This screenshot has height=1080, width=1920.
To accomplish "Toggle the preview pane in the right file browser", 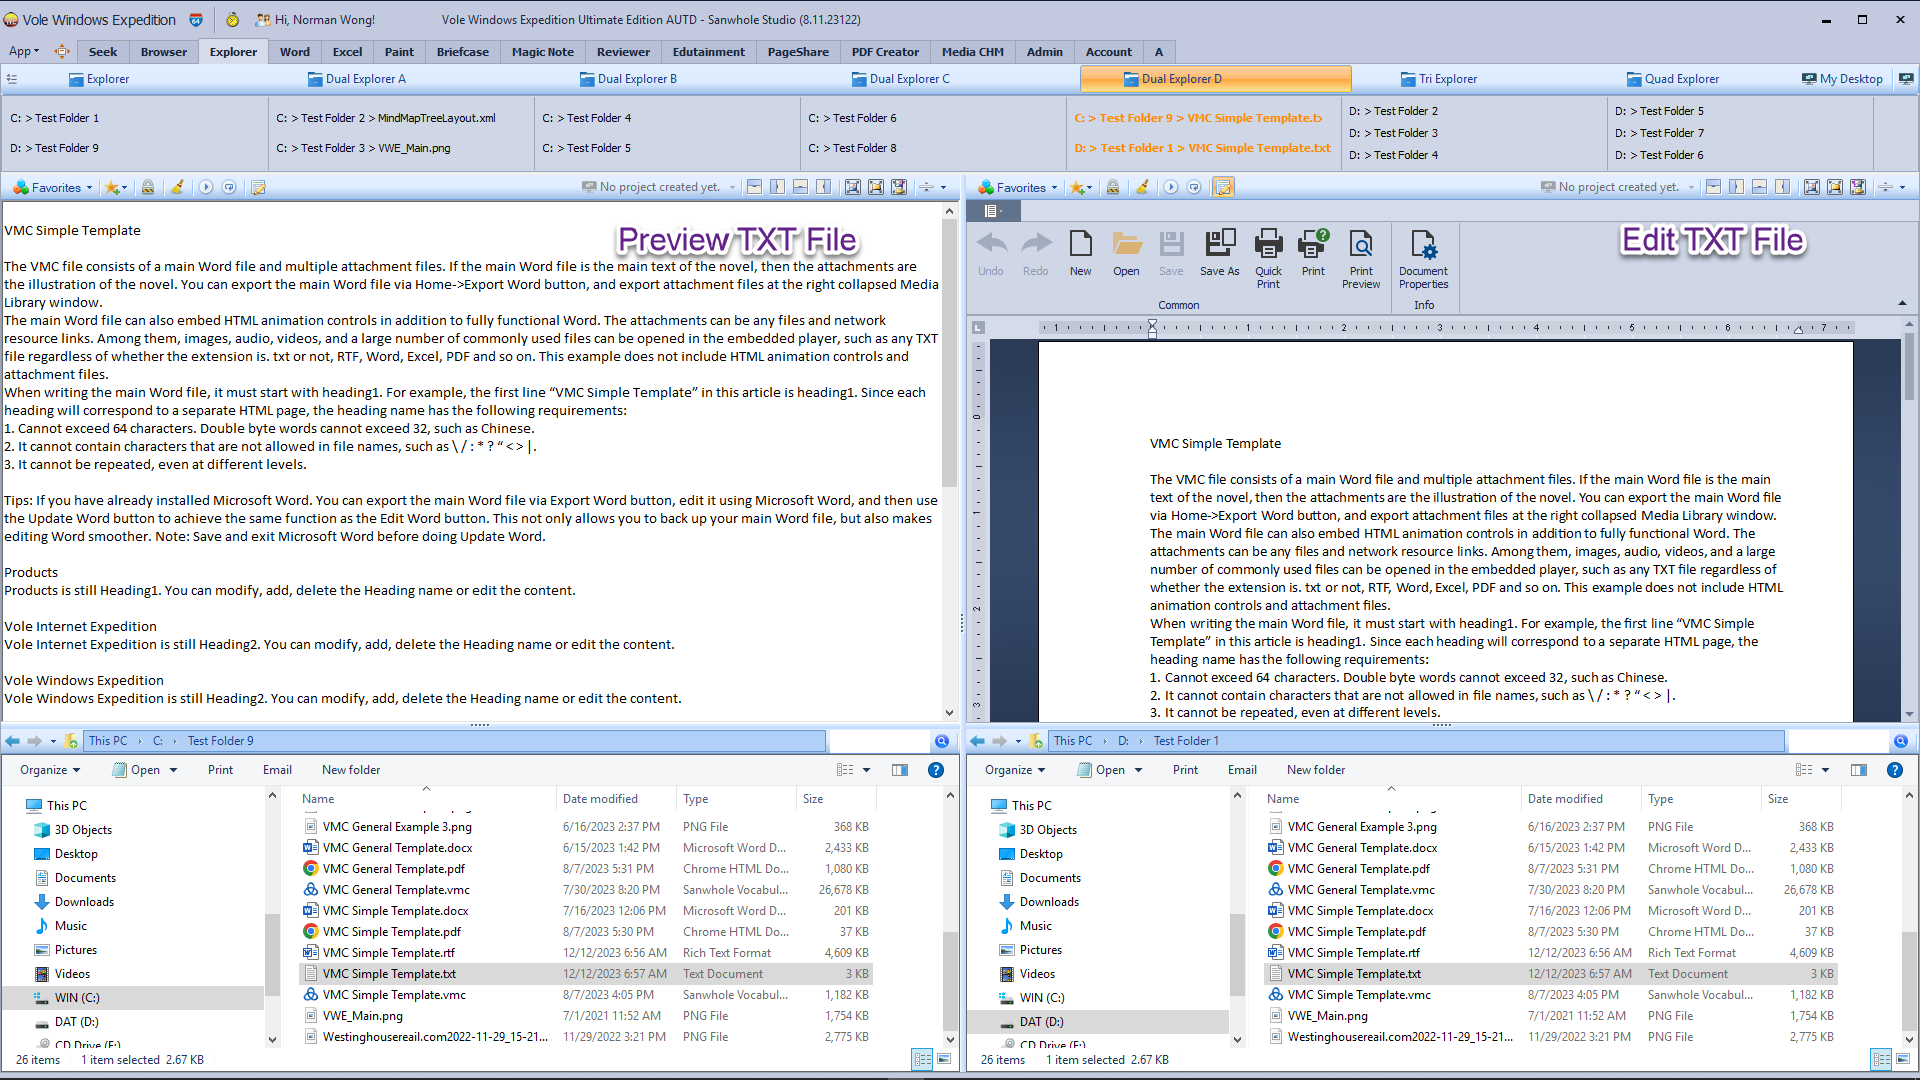I will tap(1859, 770).
